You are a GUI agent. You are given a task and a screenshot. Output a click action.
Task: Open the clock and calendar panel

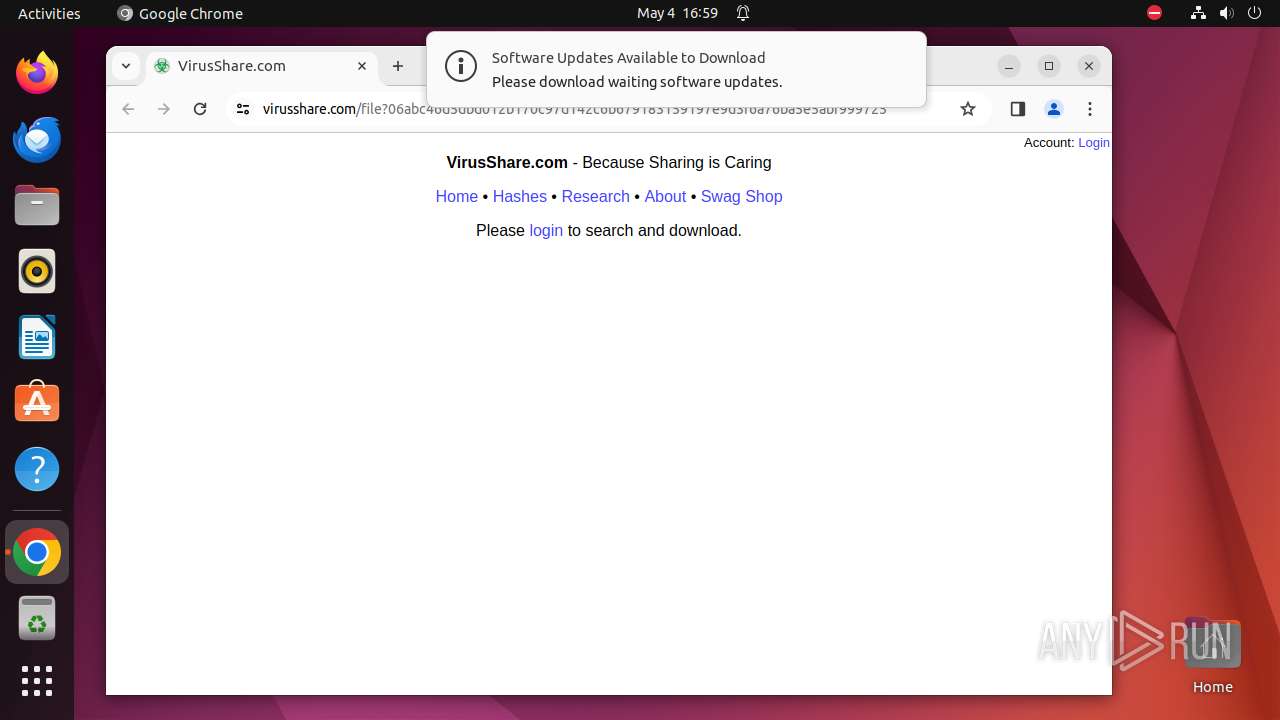(x=677, y=13)
